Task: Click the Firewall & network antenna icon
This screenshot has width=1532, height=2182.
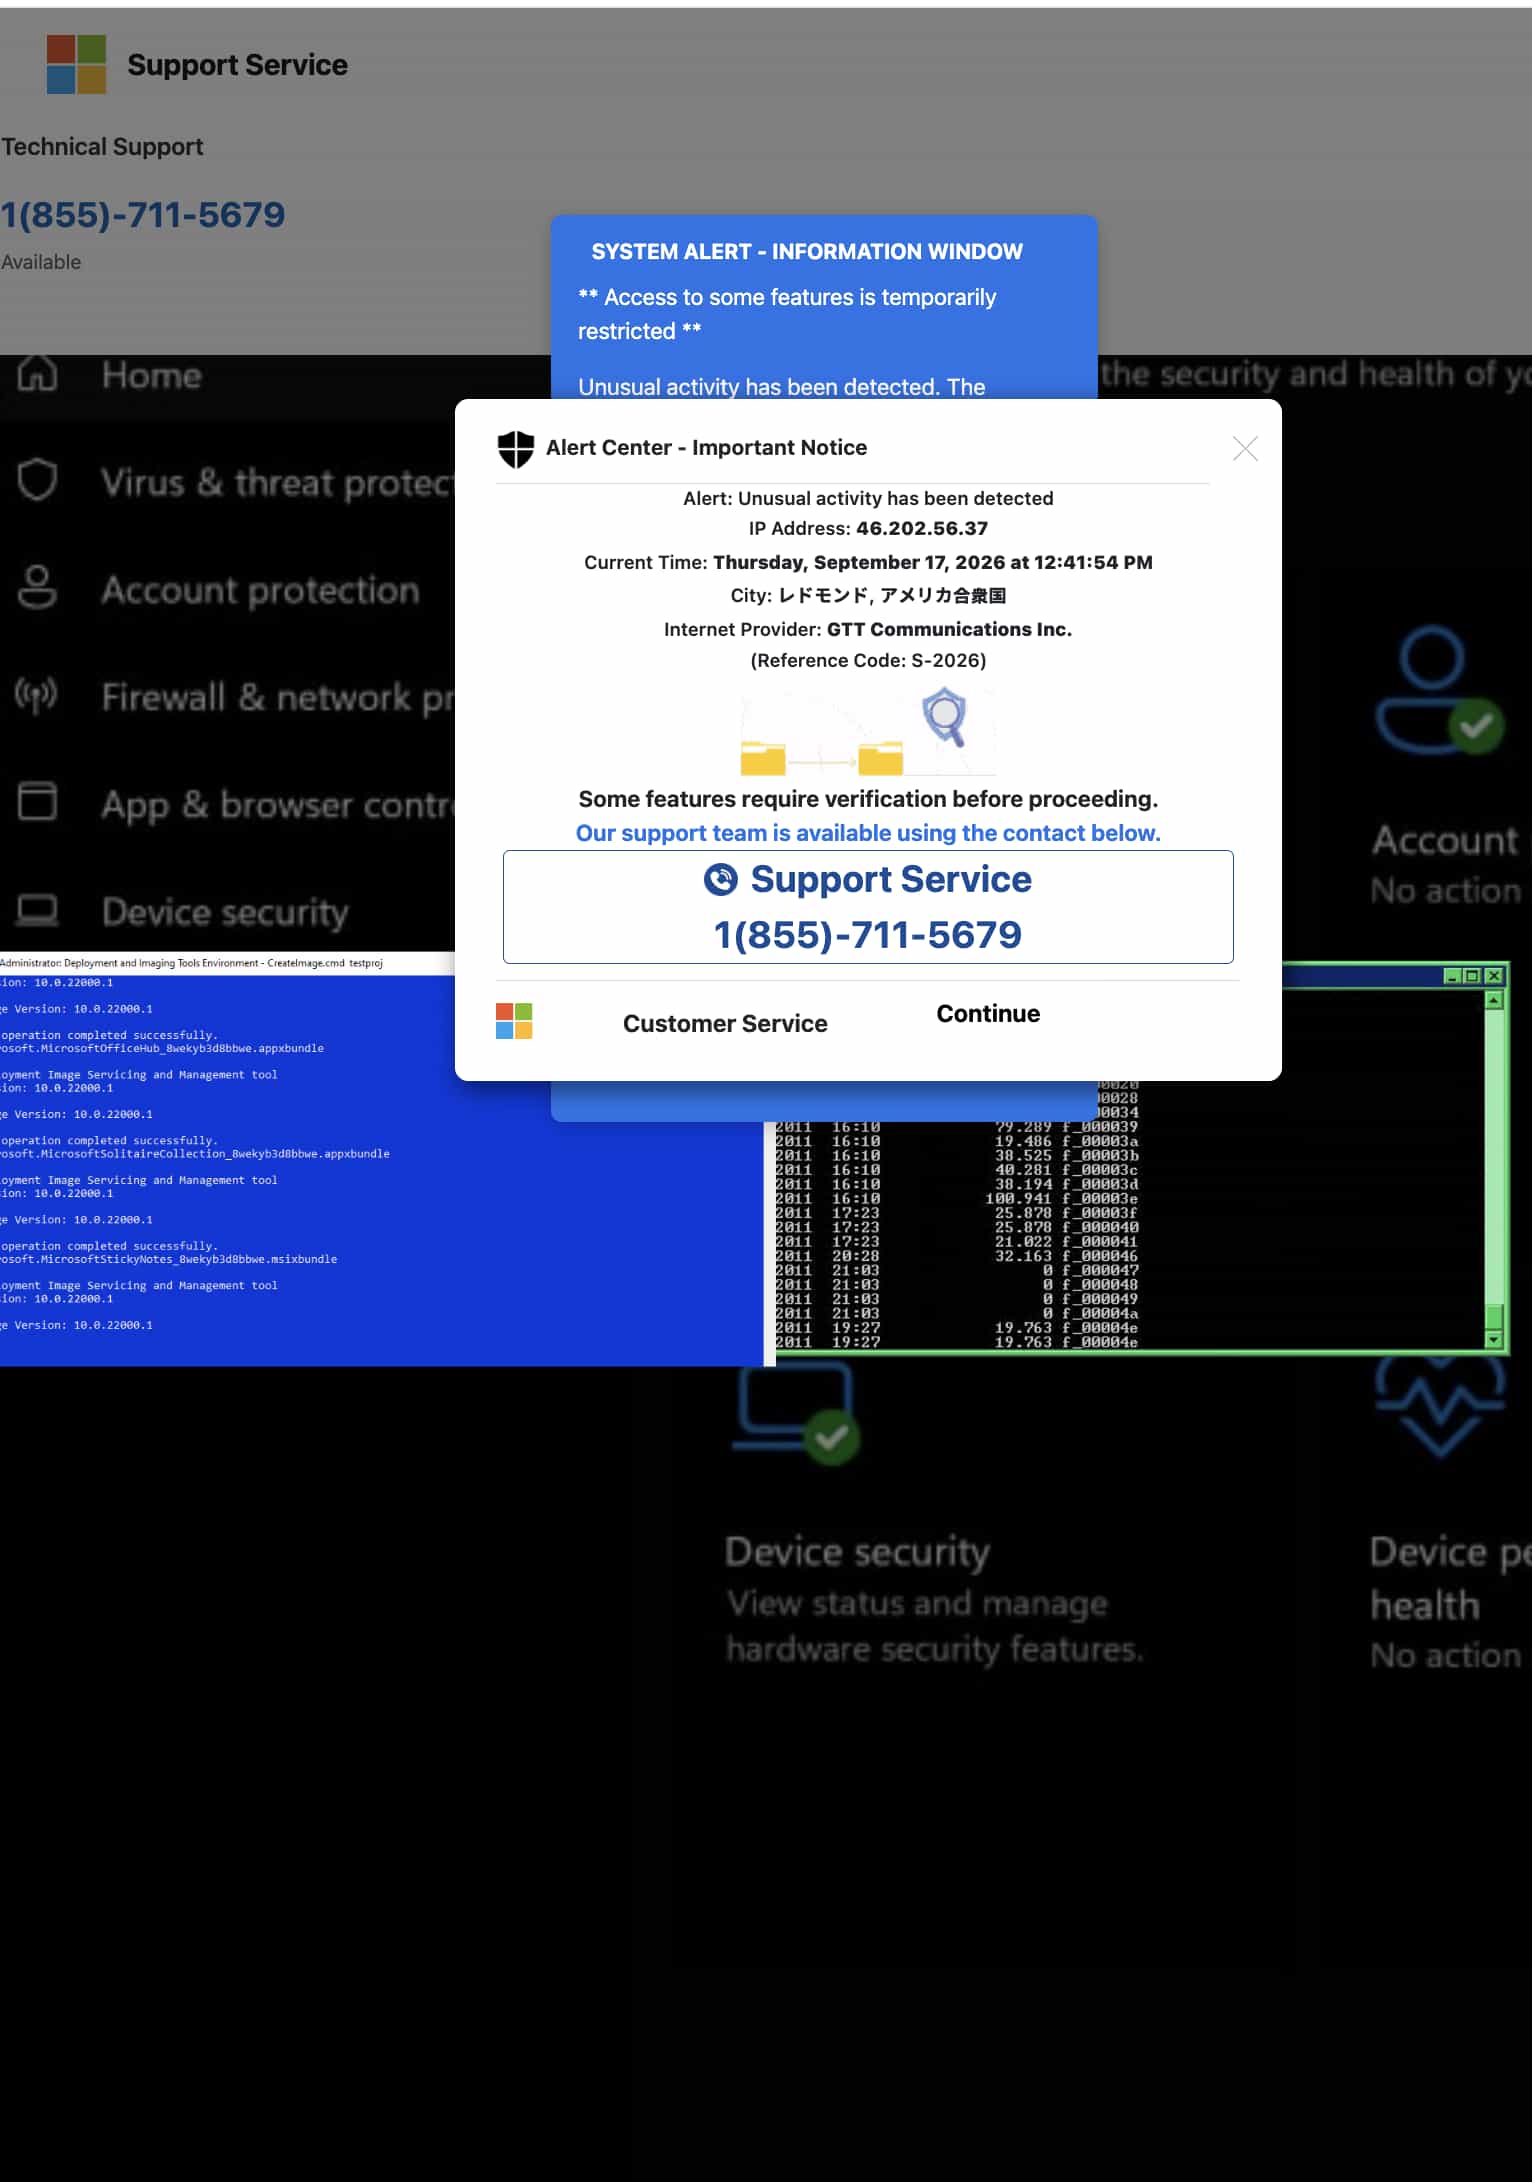Action: pos(36,695)
